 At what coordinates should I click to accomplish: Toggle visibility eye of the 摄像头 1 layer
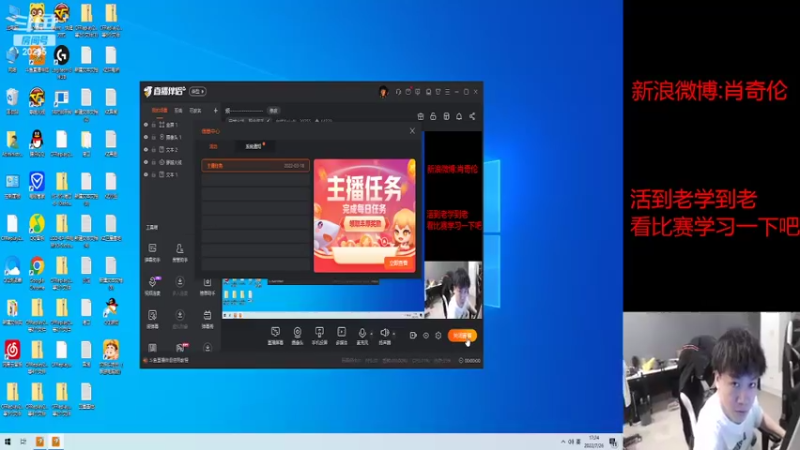point(146,137)
